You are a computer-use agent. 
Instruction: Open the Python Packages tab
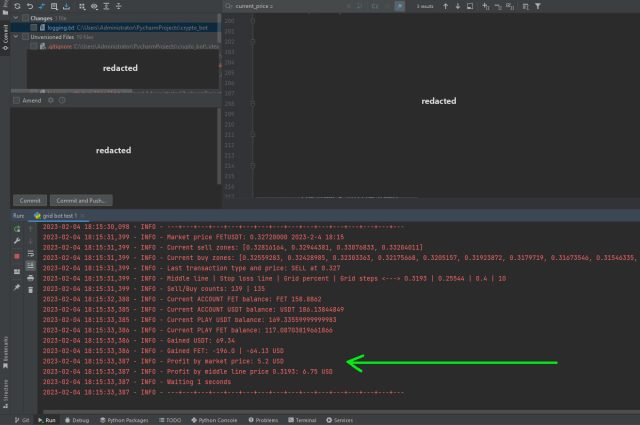tap(124, 420)
